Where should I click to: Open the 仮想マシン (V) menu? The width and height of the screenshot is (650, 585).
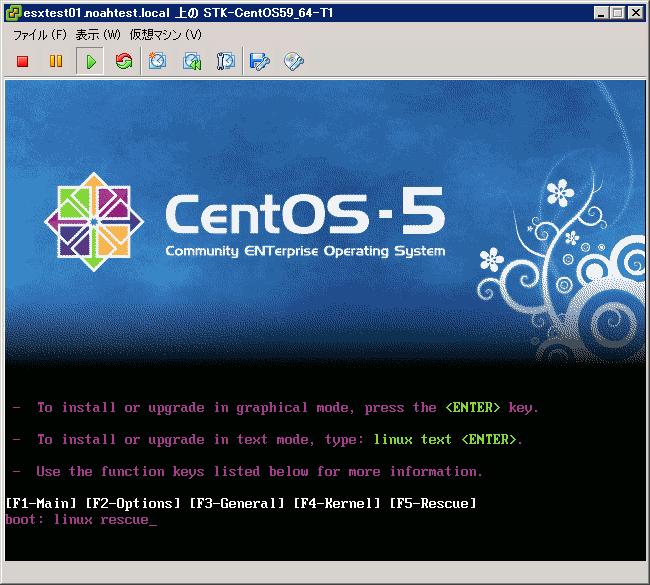tap(165, 35)
